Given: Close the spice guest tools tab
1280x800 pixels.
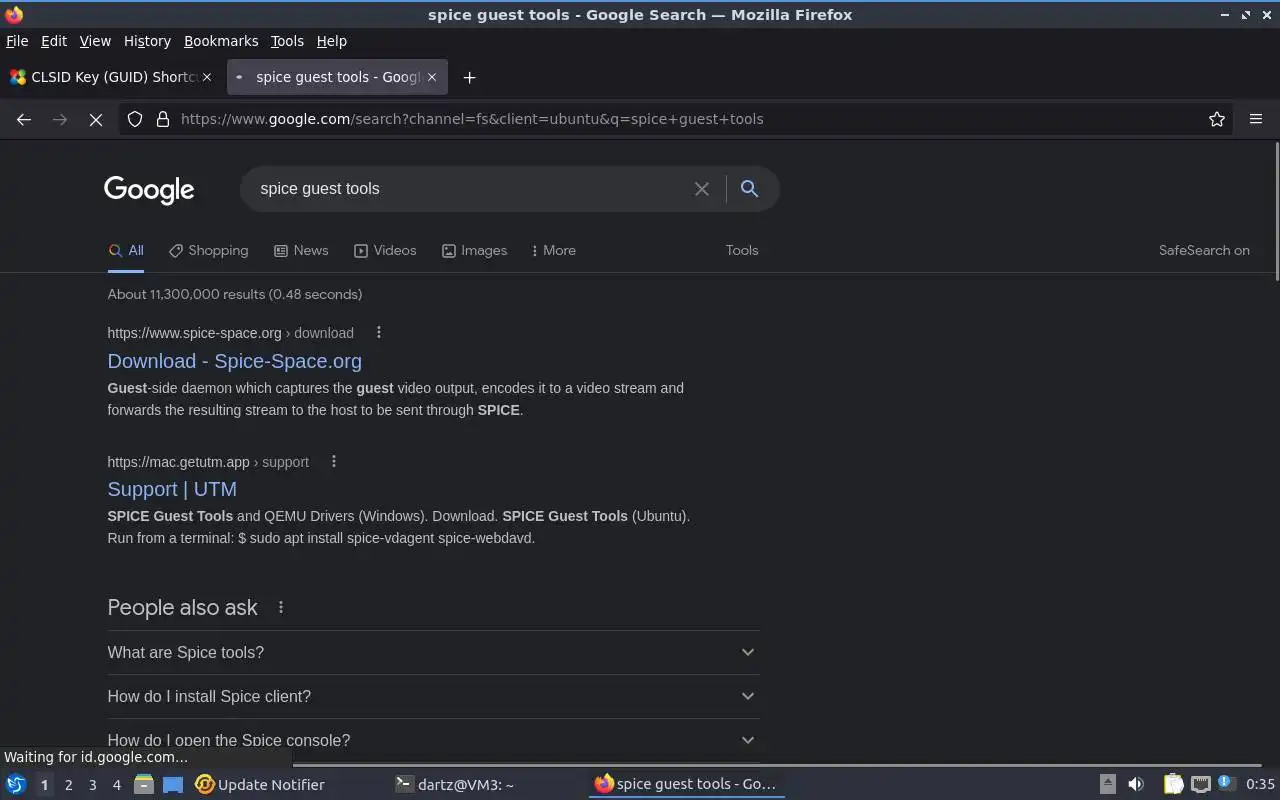Looking at the screenshot, I should click(432, 77).
